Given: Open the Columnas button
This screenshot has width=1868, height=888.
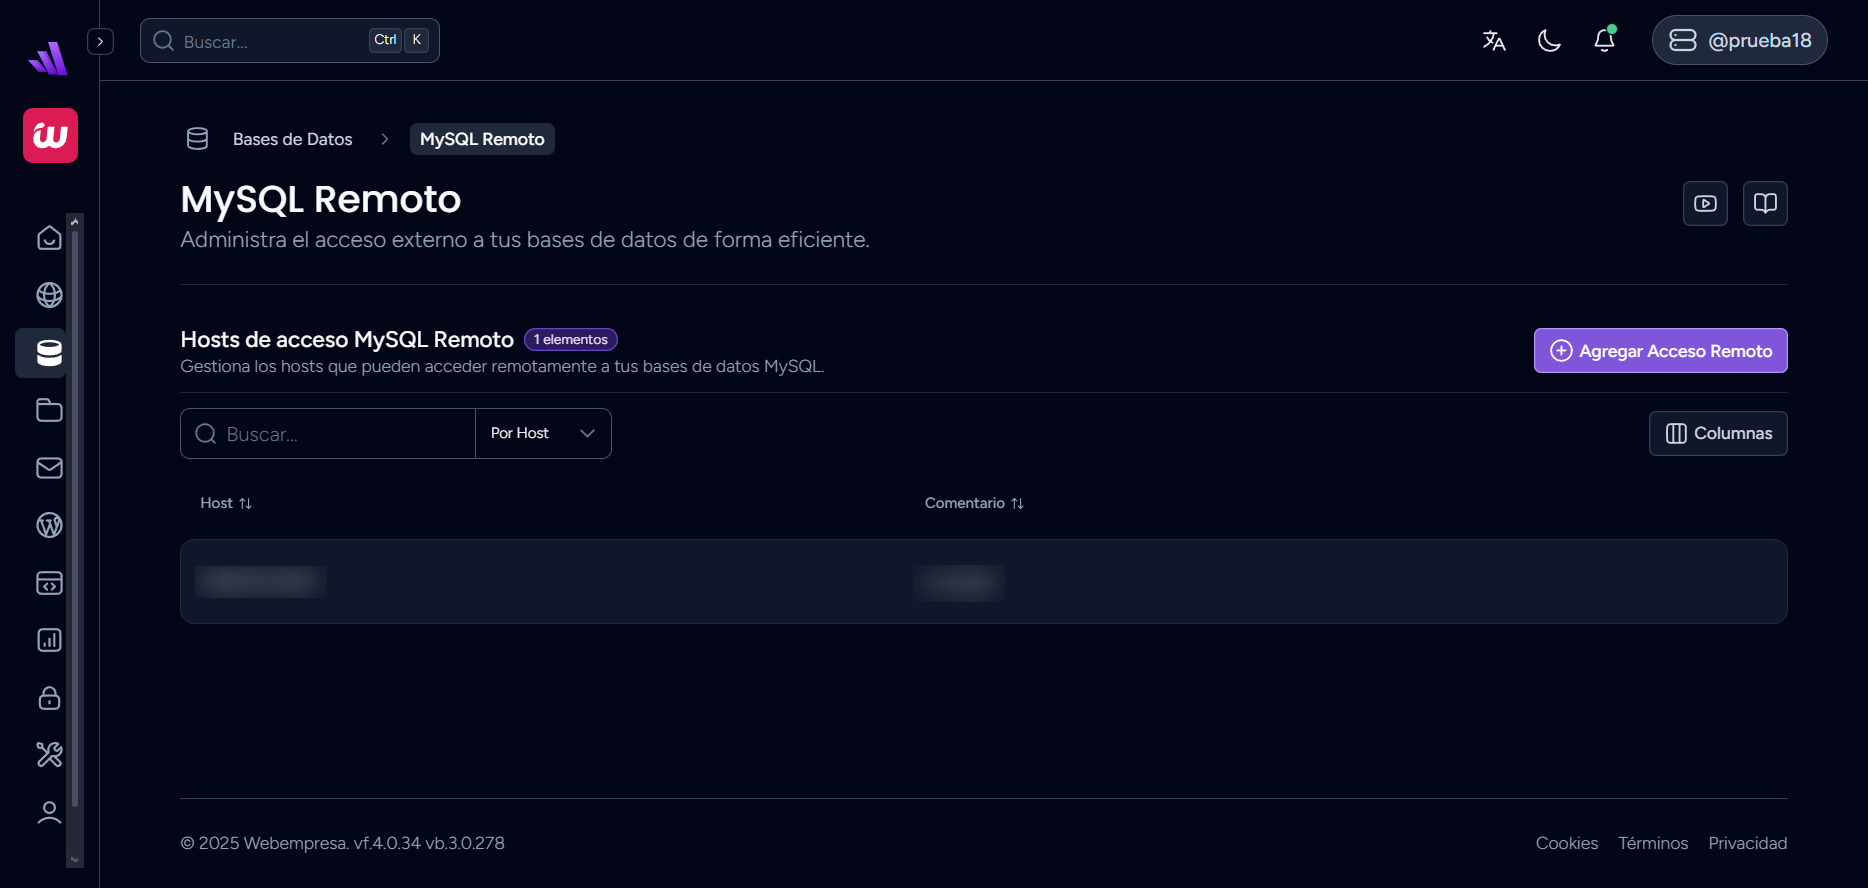Looking at the screenshot, I should 1718,433.
